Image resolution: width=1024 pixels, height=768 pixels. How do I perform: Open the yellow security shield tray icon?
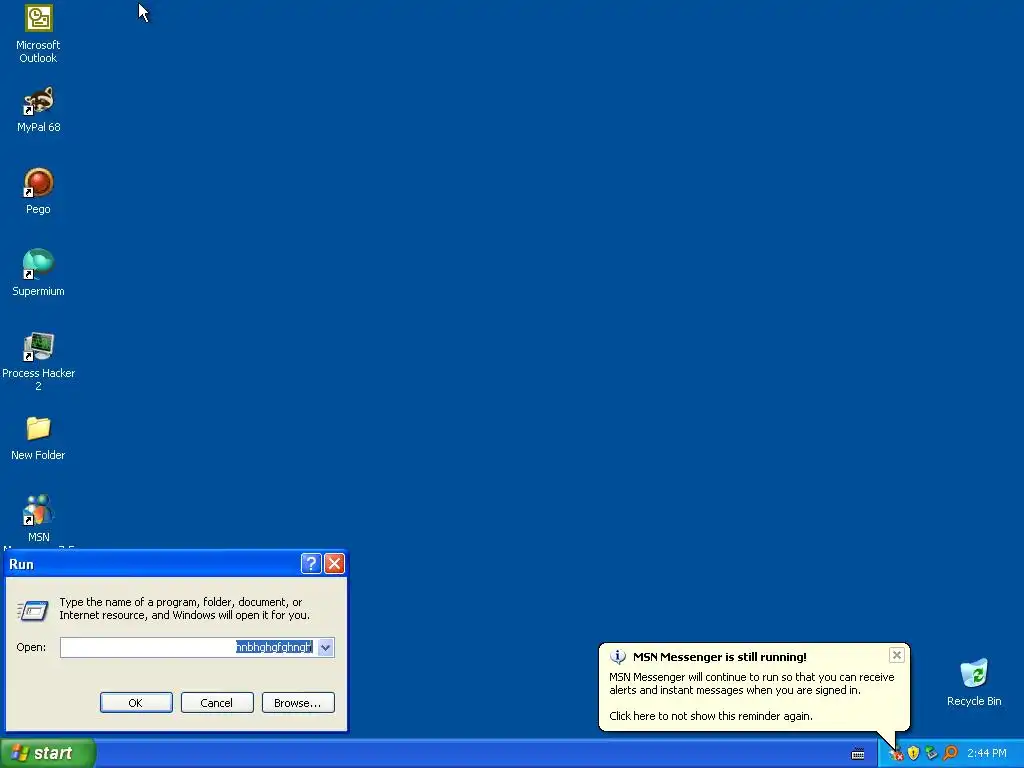click(914, 753)
